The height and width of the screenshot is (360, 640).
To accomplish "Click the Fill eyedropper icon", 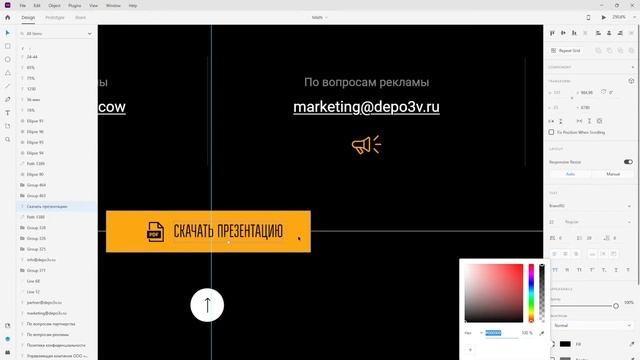I will (x=631, y=344).
